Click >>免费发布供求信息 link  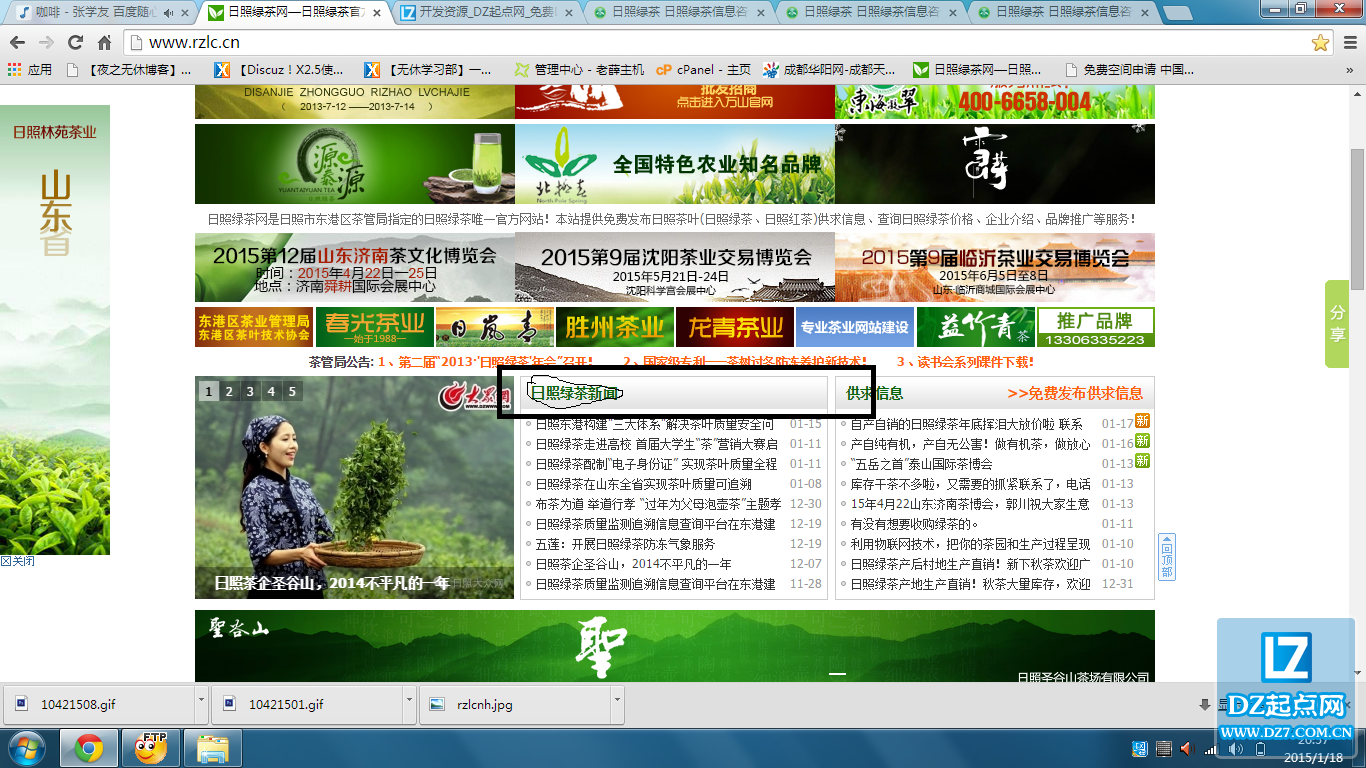1075,393
